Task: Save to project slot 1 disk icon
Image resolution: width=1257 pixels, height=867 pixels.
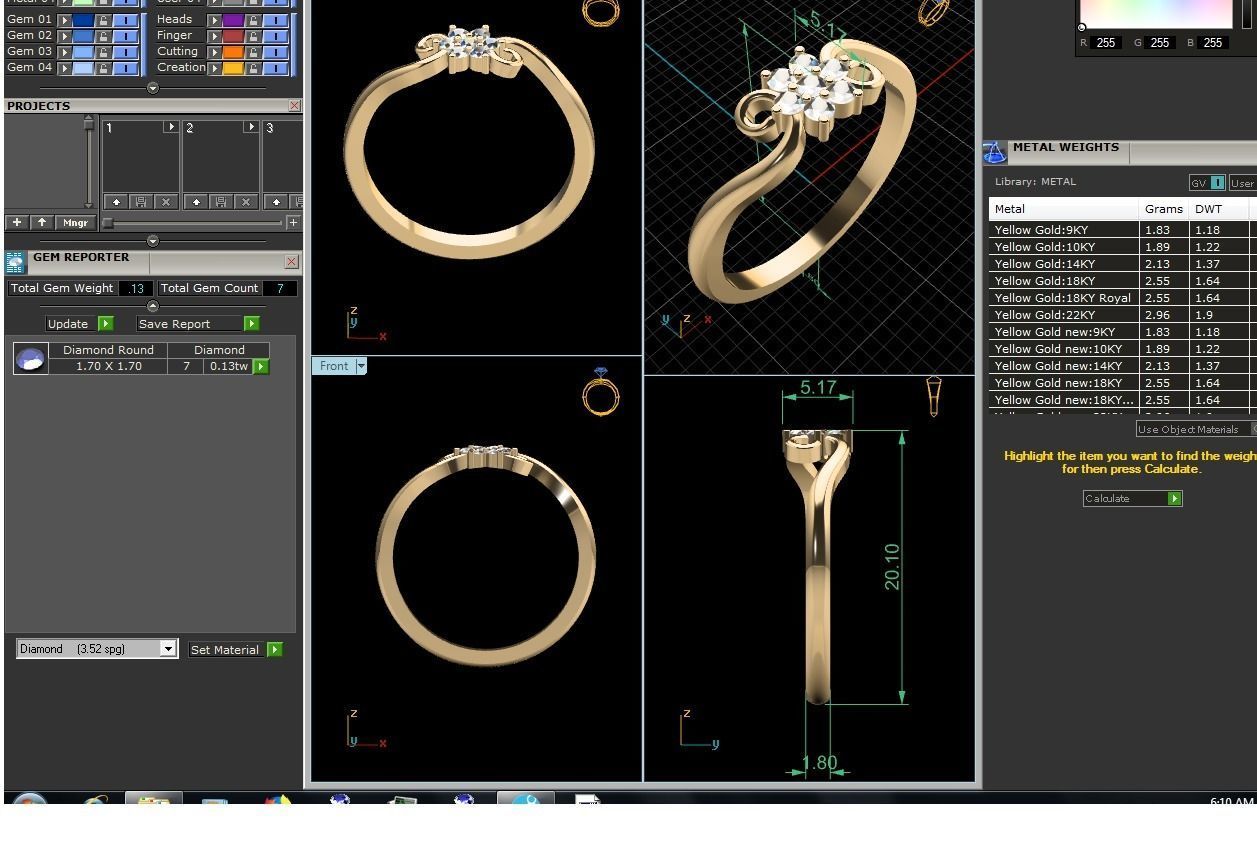Action: [141, 202]
